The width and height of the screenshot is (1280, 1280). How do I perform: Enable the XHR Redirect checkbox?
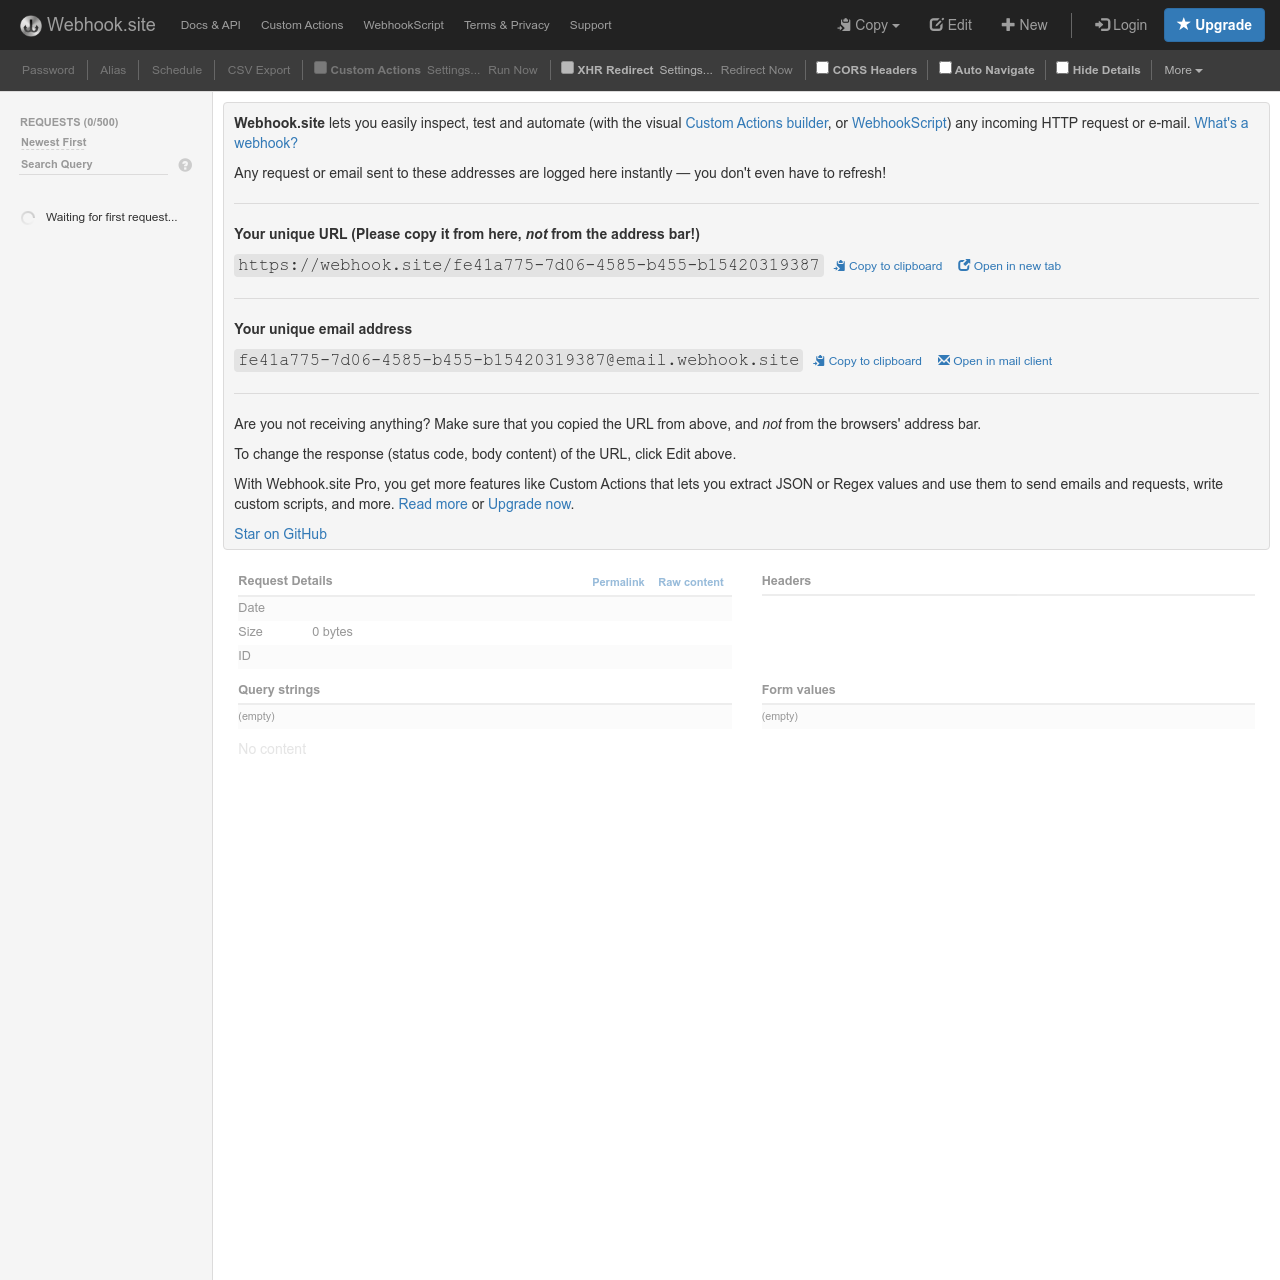click(567, 68)
